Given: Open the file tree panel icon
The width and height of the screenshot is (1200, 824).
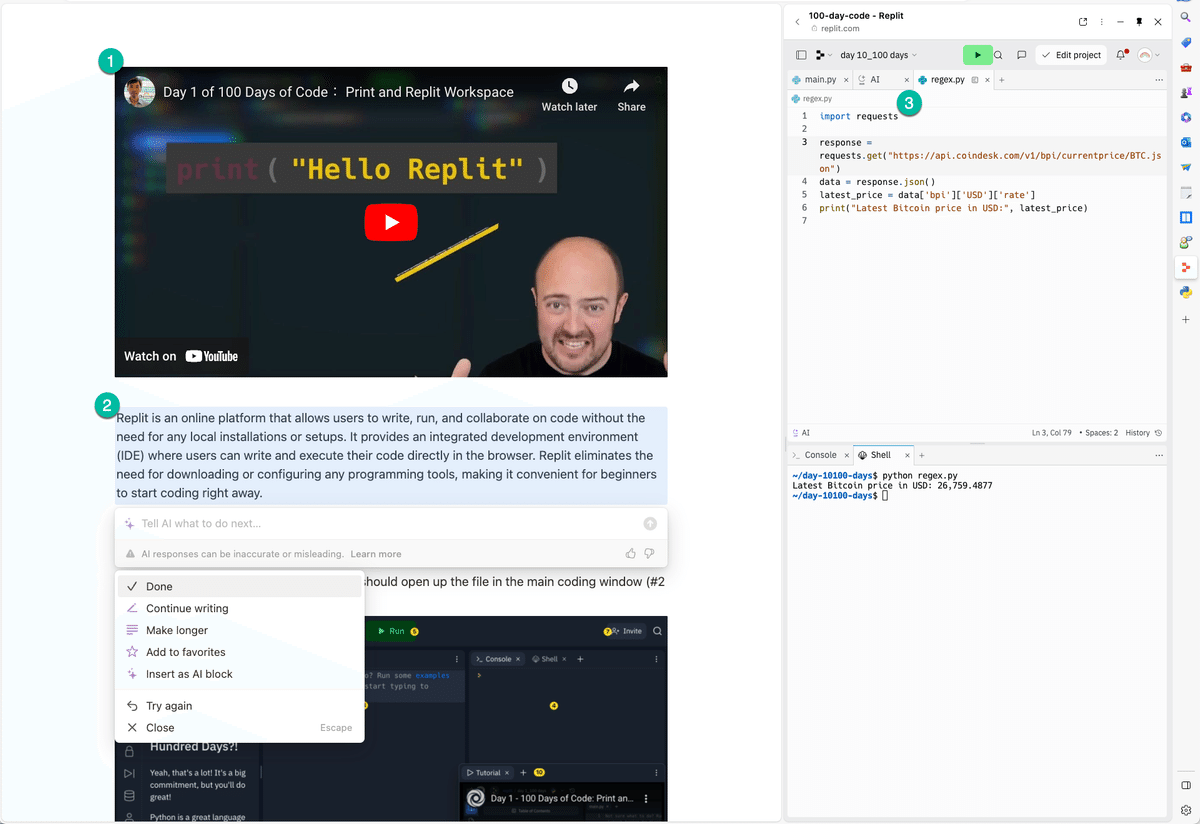Looking at the screenshot, I should coord(799,54).
